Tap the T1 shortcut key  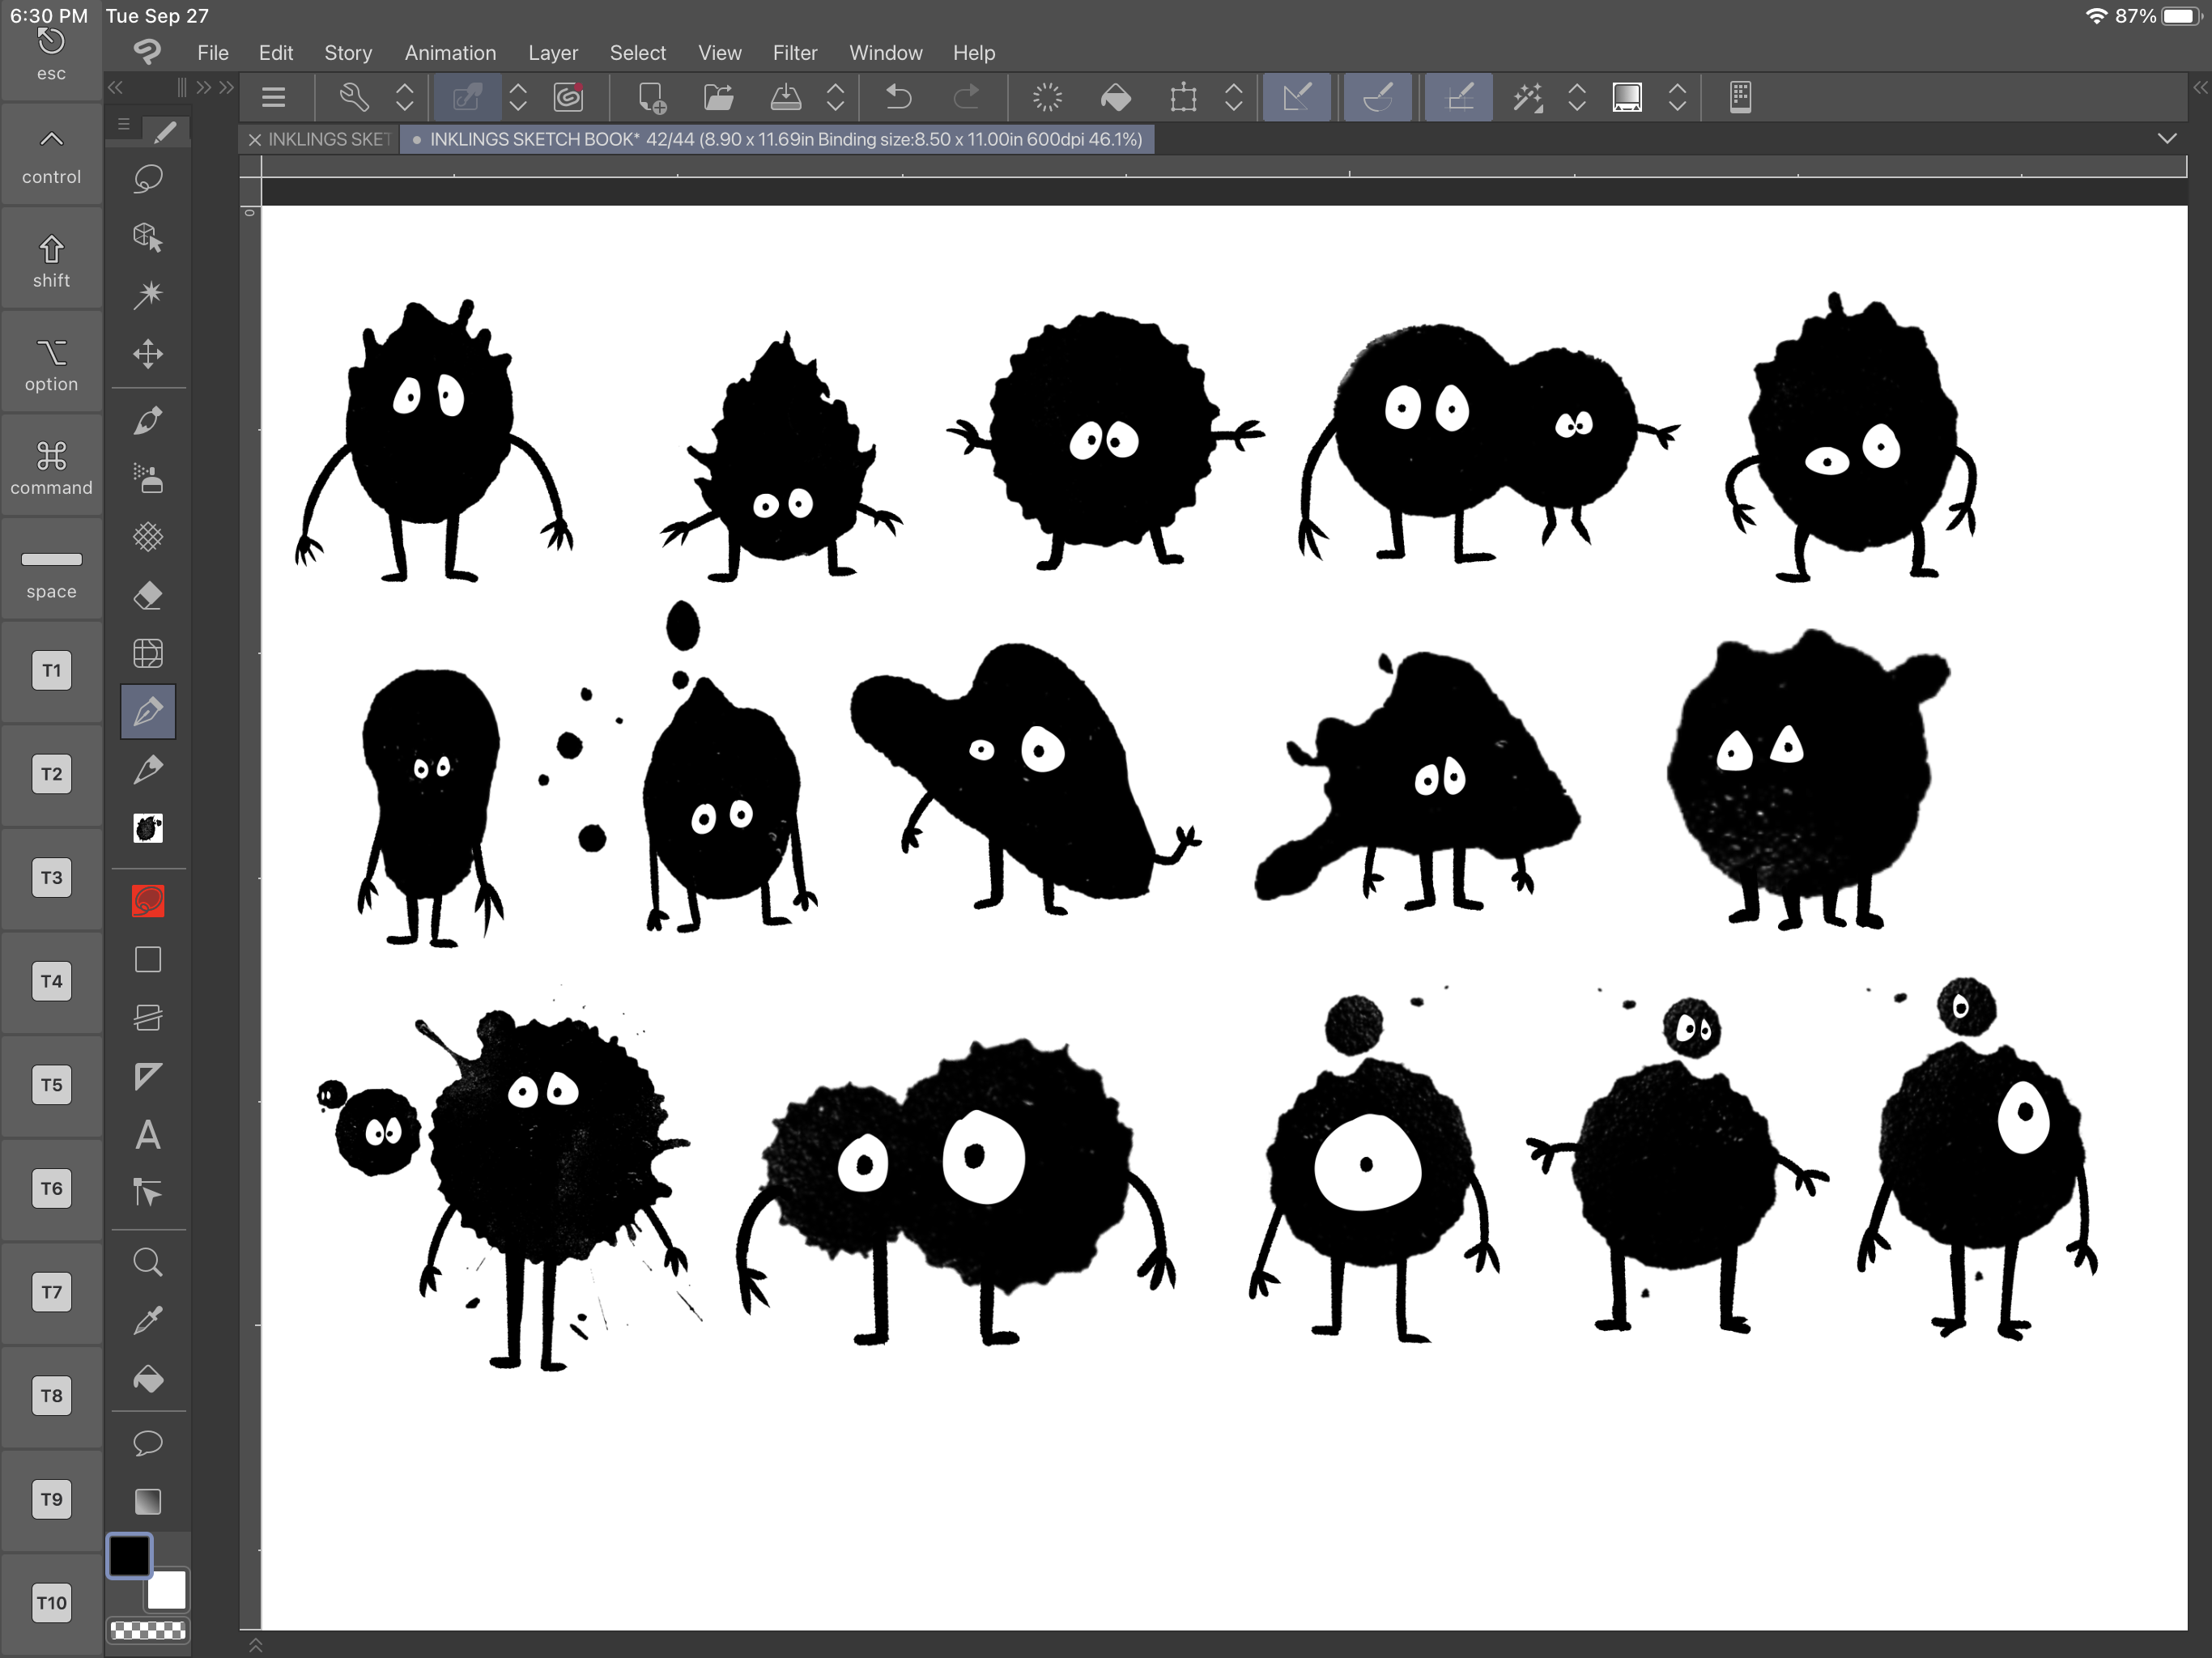coord(51,671)
